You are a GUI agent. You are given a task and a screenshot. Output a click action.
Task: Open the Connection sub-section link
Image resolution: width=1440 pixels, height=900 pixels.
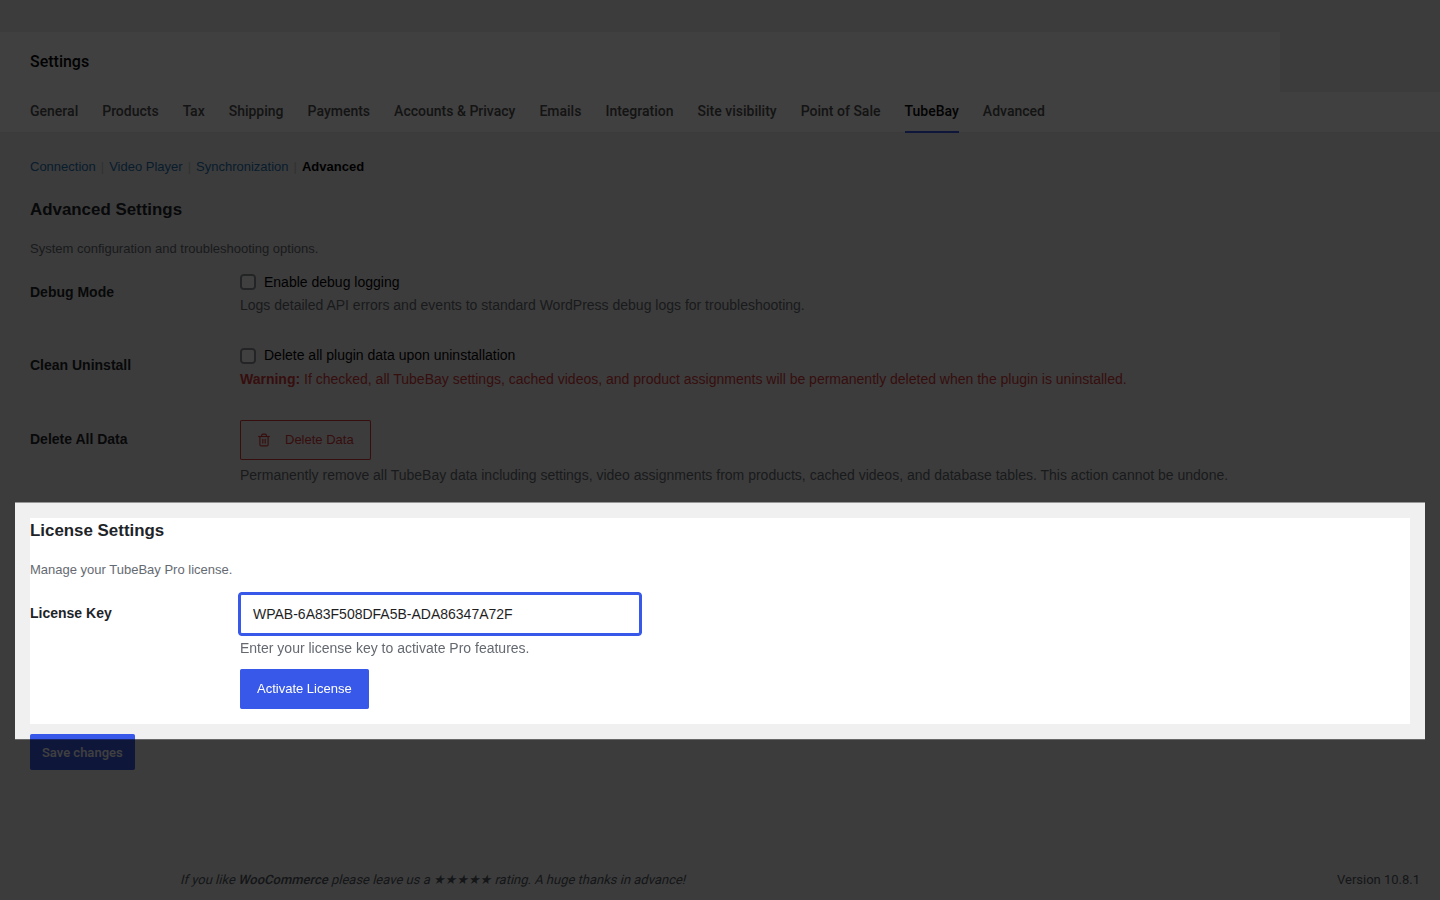coord(63,167)
